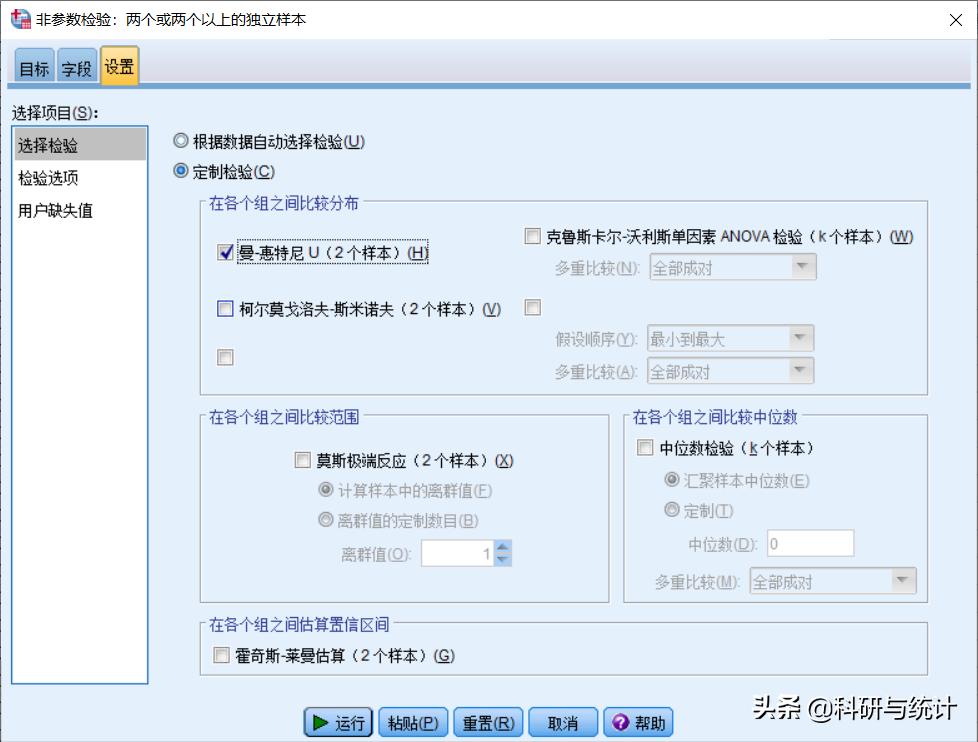The height and width of the screenshot is (742, 978).
Task: Click inside the 中位数(D) input field
Action: coord(810,542)
